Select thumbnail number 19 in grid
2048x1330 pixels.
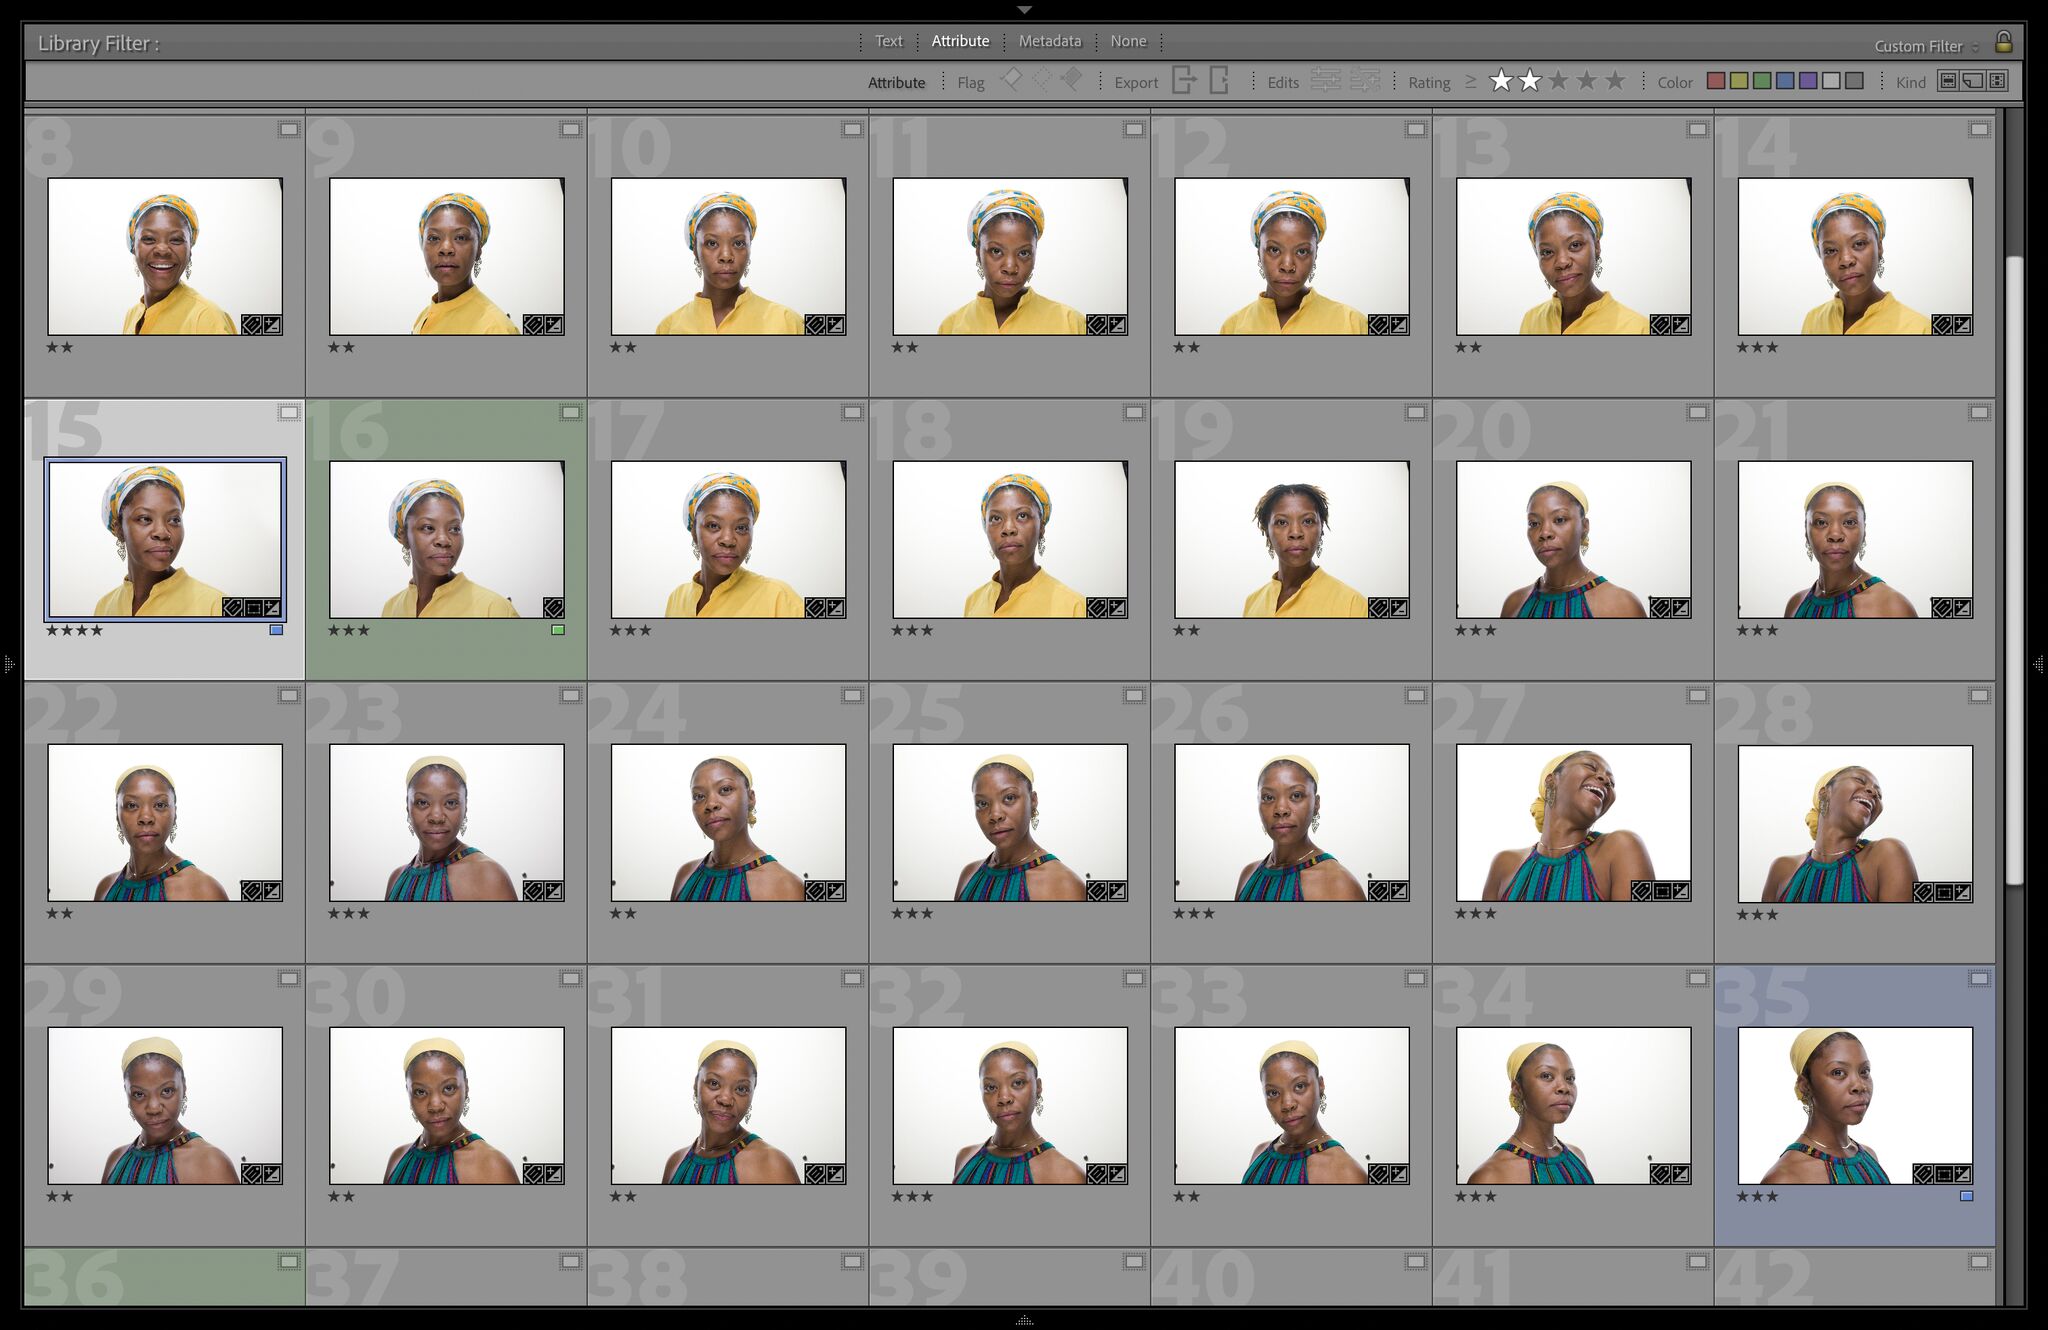click(x=1291, y=539)
